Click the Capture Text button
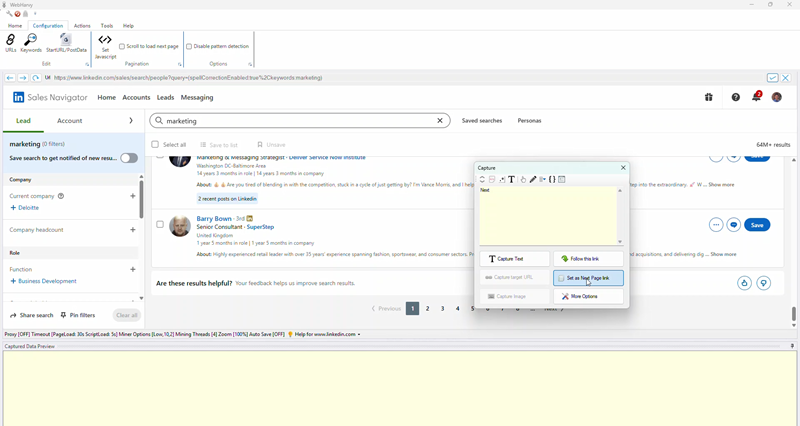Image resolution: width=800 pixels, height=426 pixels. click(514, 259)
